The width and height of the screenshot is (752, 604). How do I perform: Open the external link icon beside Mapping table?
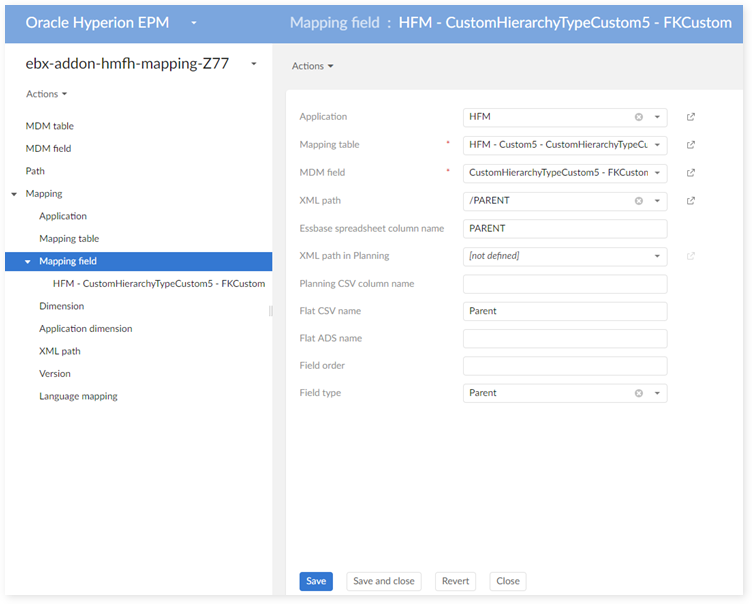coord(691,145)
